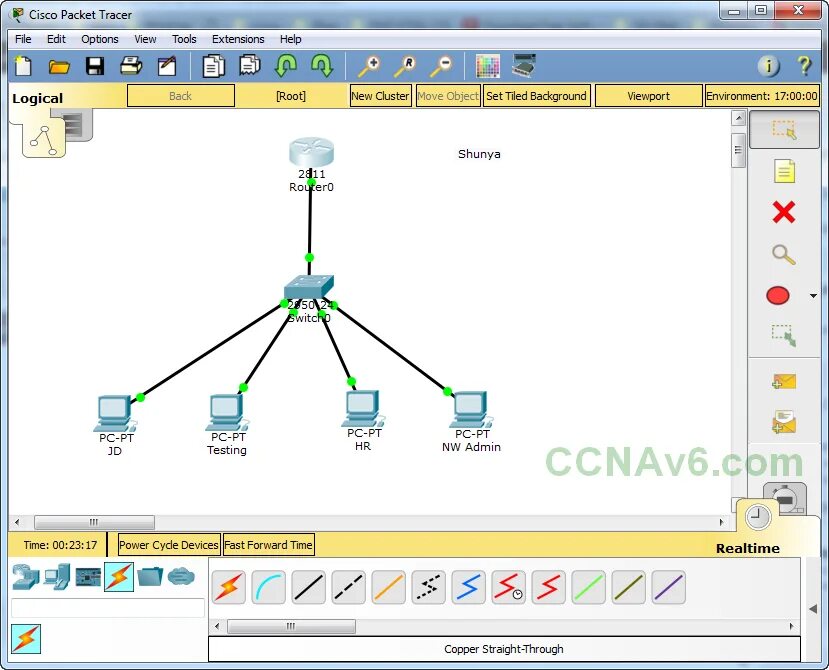
Task: Print the workspace with printer icon
Action: (x=131, y=66)
